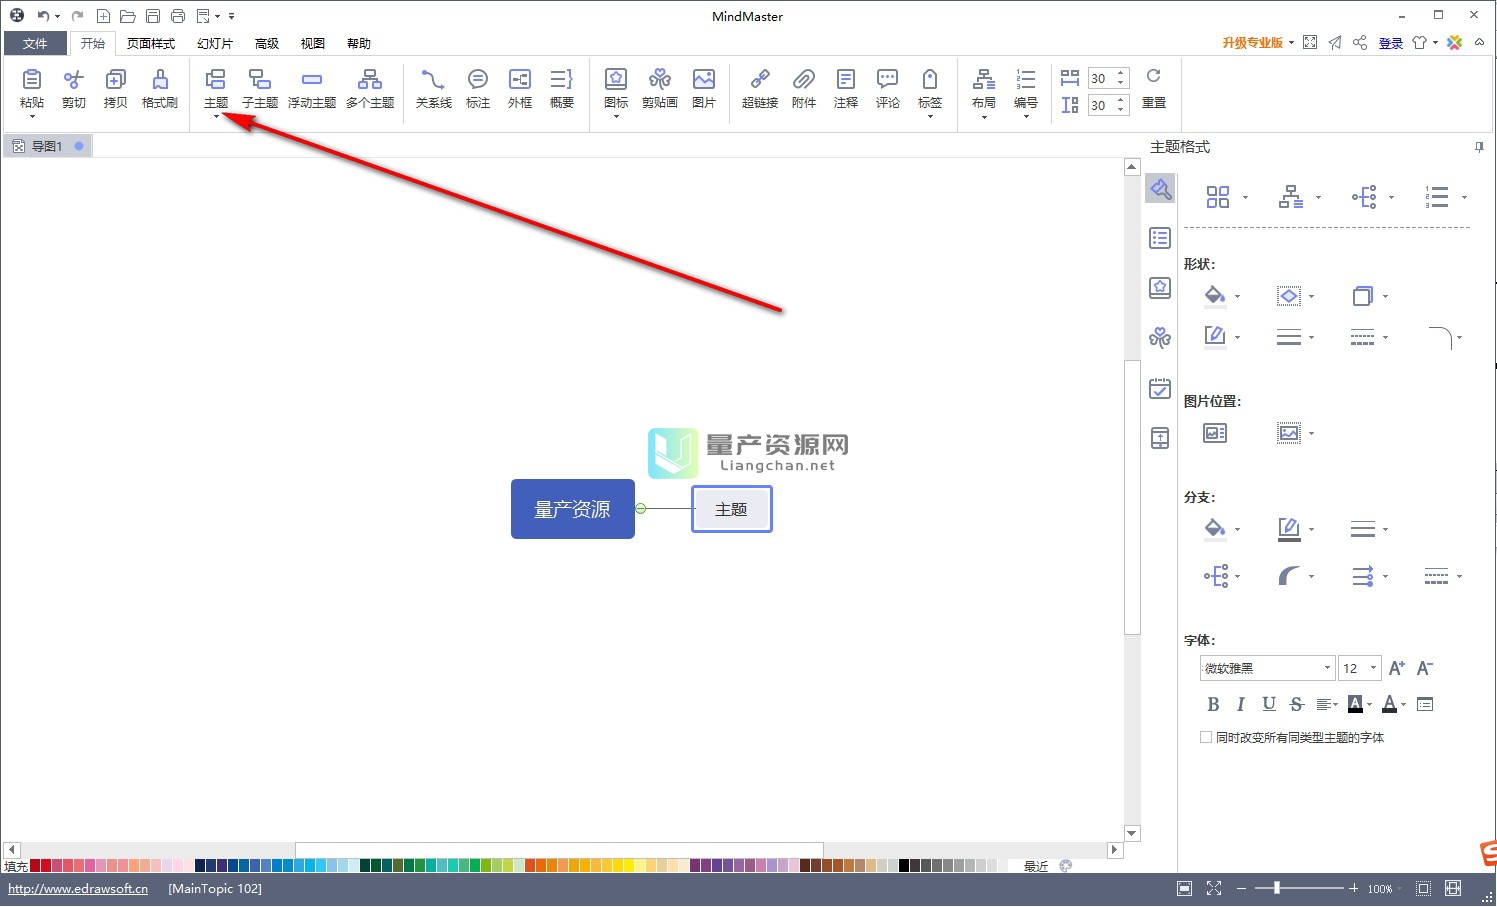This screenshot has height=907, width=1497.
Task: Check 同时改变所有同类型主题的字体 checkbox
Action: [1206, 737]
